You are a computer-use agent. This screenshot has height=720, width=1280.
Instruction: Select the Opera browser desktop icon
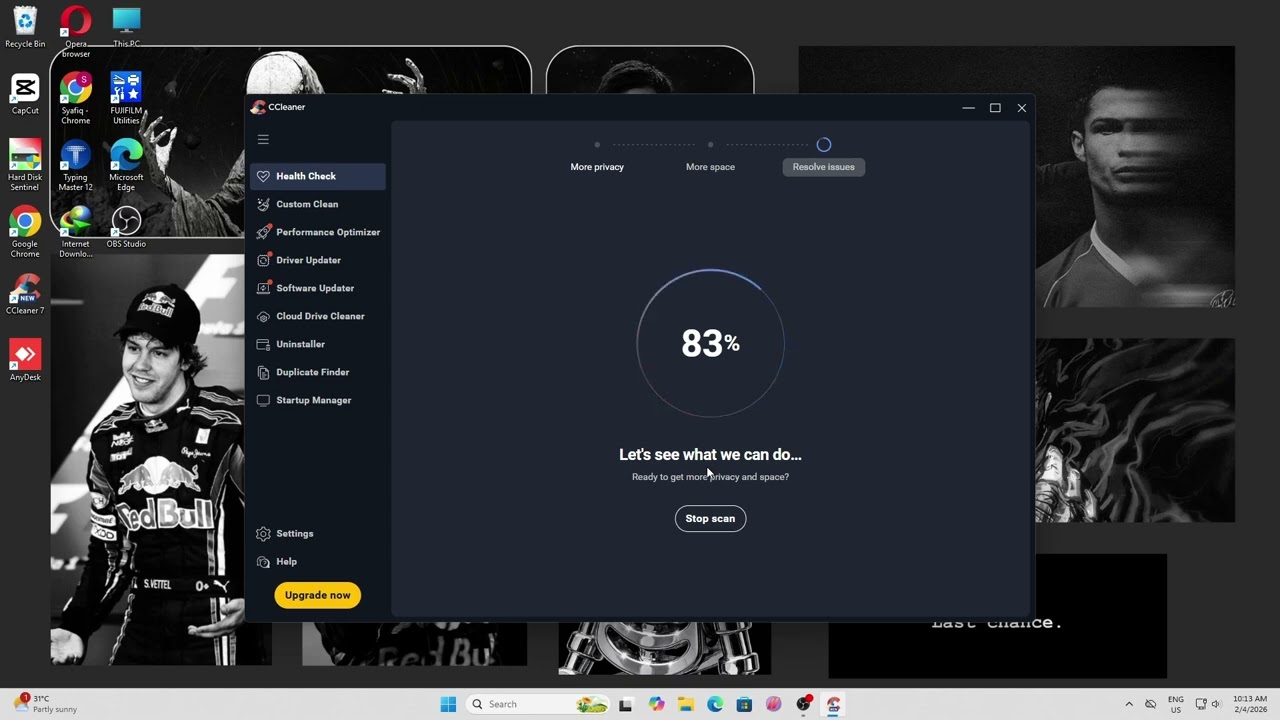[x=76, y=31]
